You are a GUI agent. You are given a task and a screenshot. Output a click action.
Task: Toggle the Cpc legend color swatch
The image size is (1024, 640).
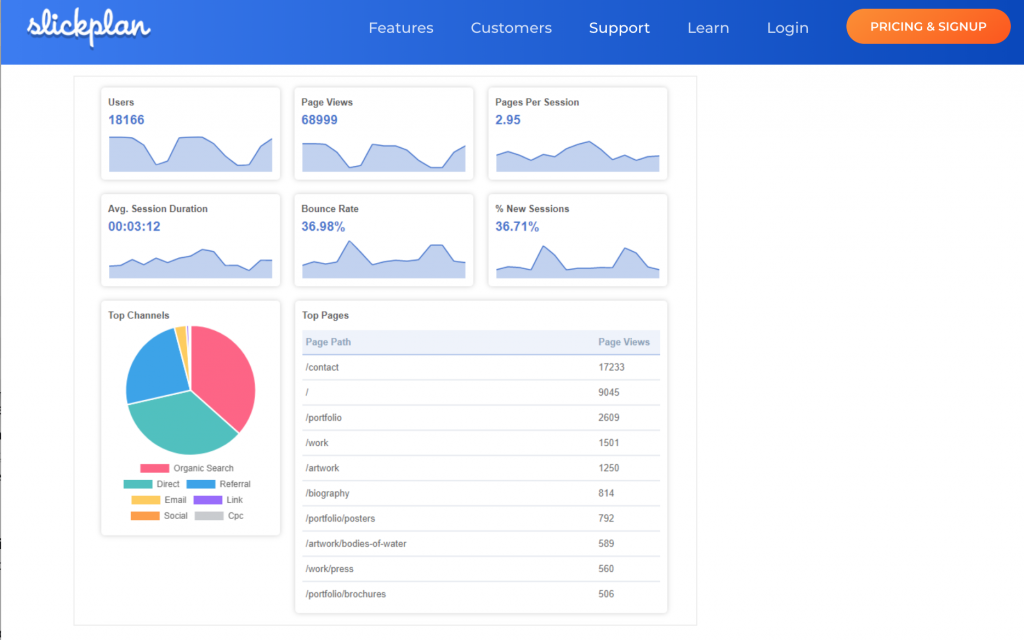tap(208, 516)
